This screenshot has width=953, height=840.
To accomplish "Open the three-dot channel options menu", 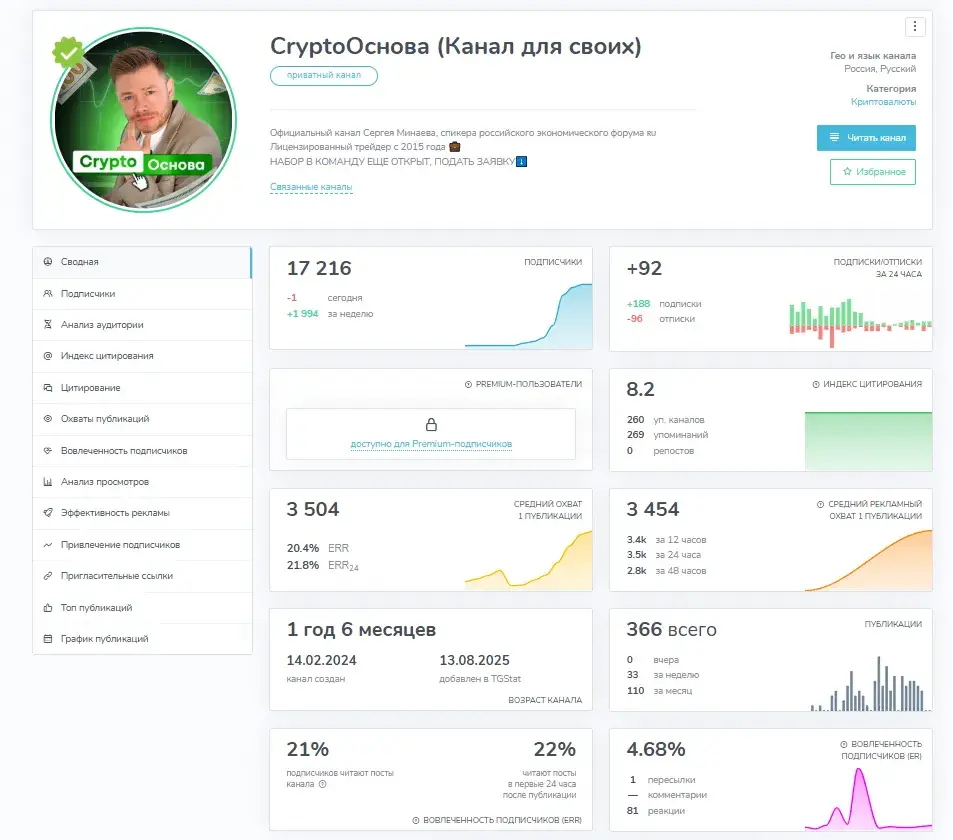I will pyautogui.click(x=915, y=27).
